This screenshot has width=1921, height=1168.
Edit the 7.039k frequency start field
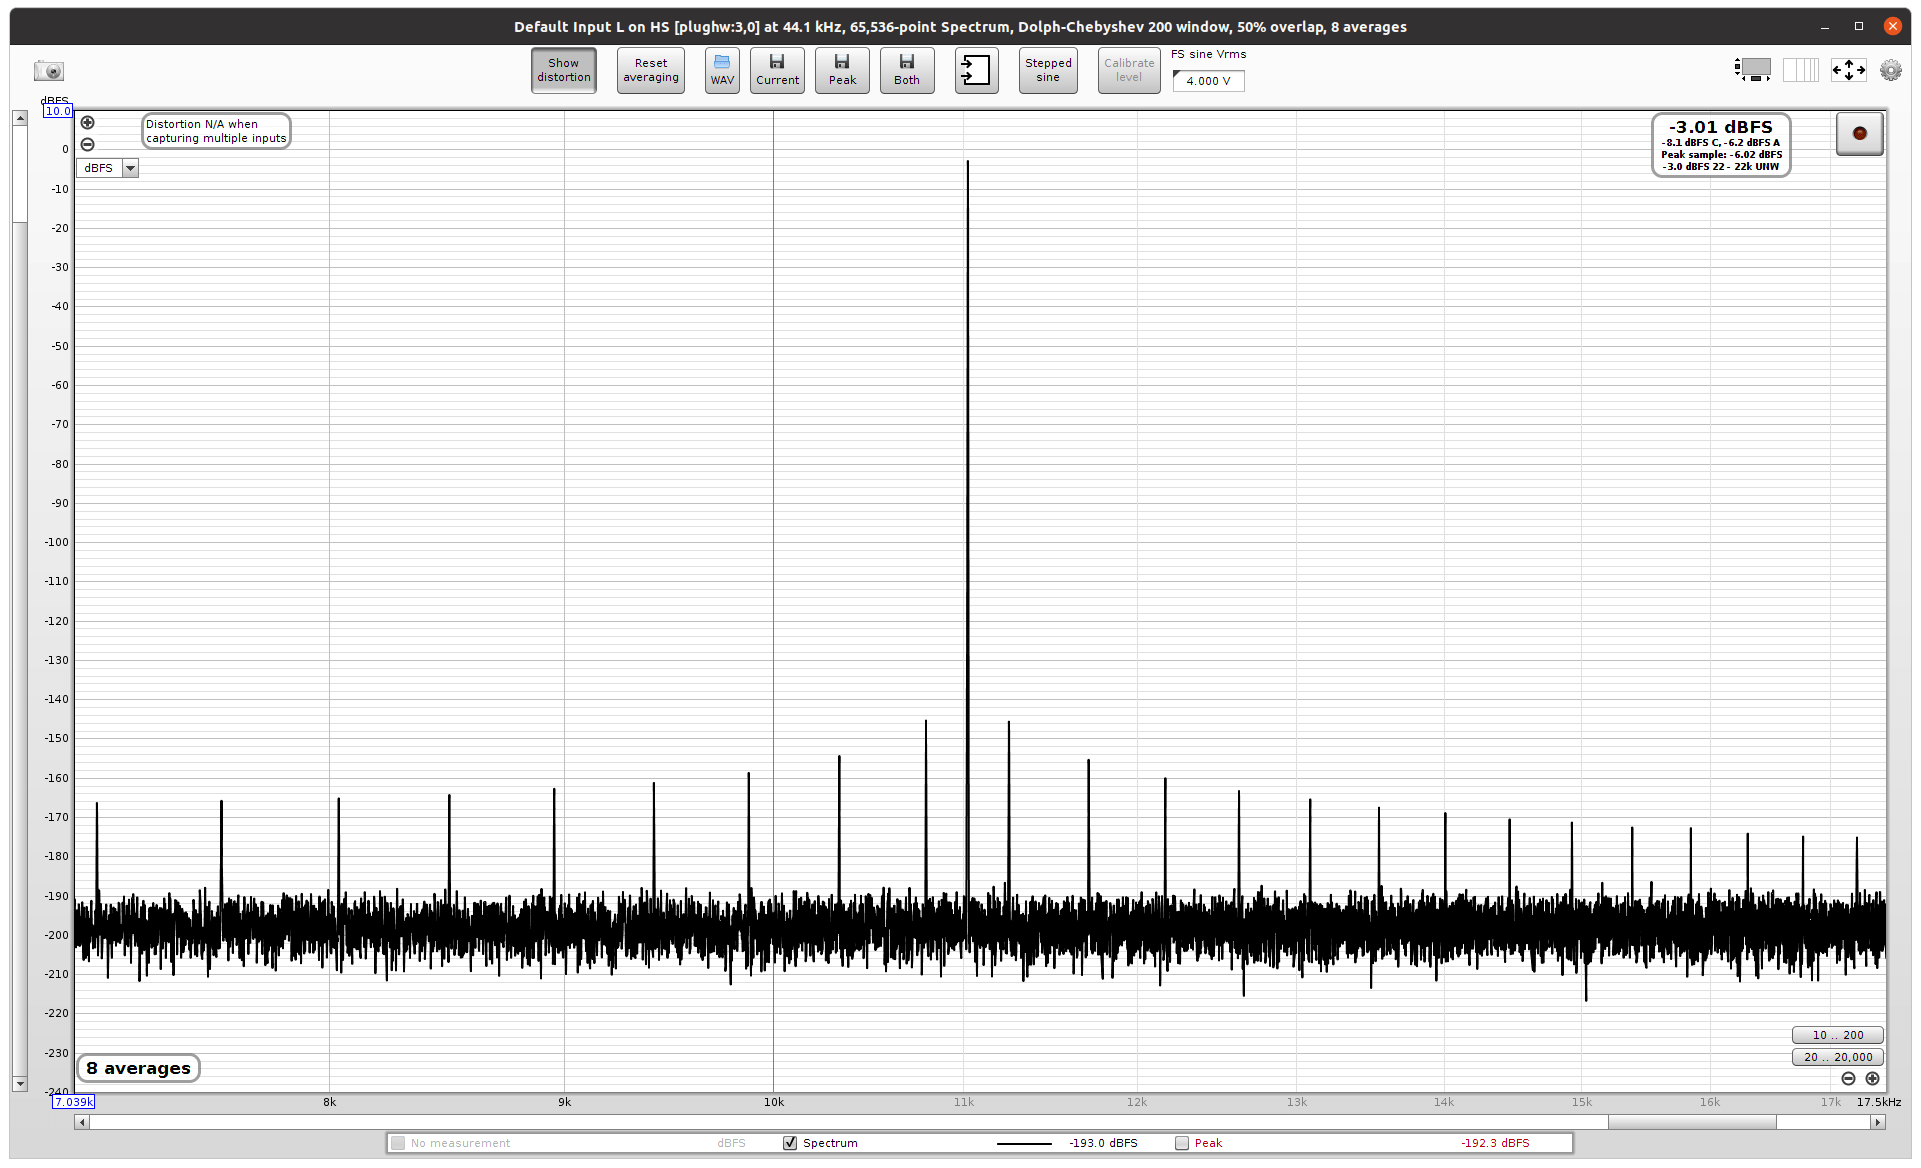pyautogui.click(x=74, y=1102)
